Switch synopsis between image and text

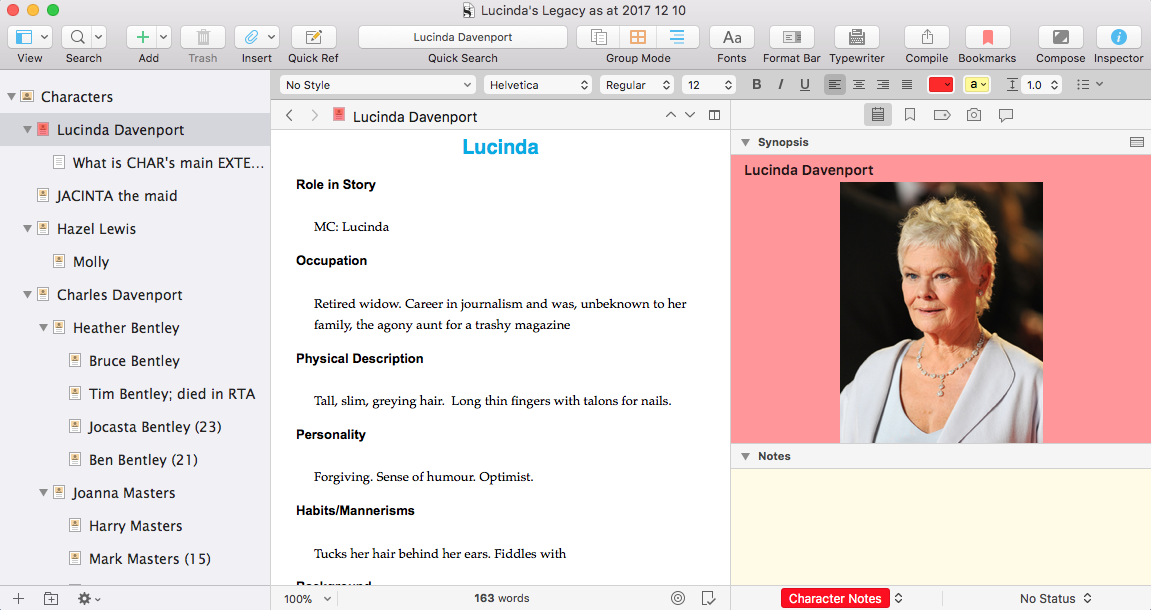coord(1137,142)
